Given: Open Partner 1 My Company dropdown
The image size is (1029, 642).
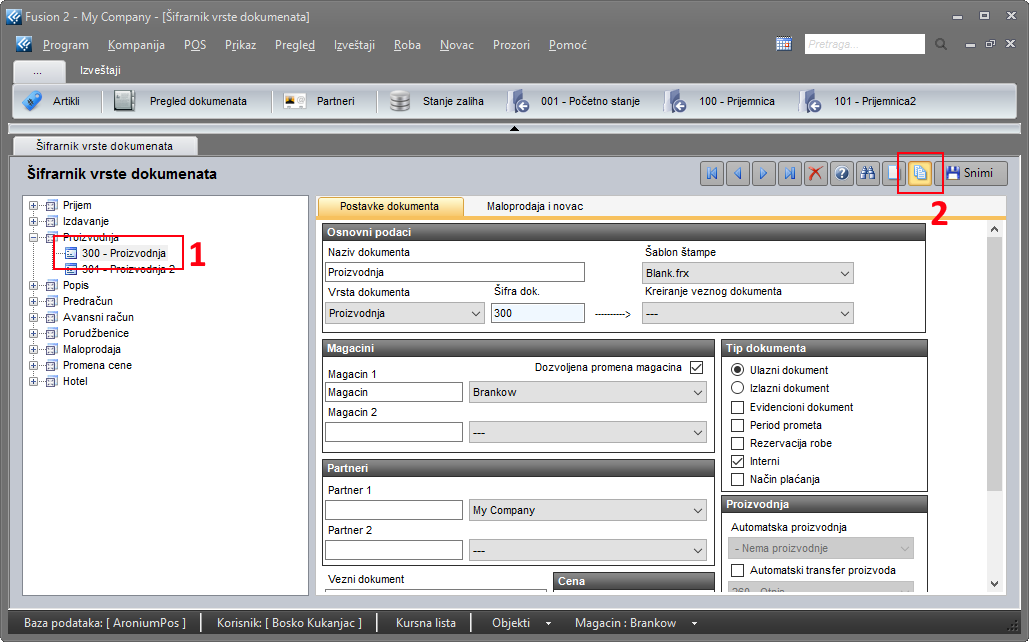Looking at the screenshot, I should (587, 510).
